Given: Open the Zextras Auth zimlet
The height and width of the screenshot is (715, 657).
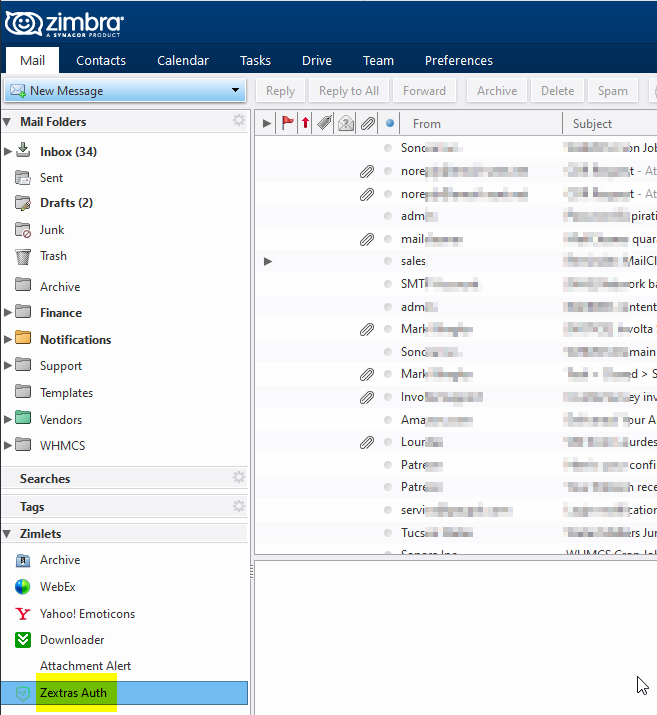Looking at the screenshot, I should tap(124, 693).
